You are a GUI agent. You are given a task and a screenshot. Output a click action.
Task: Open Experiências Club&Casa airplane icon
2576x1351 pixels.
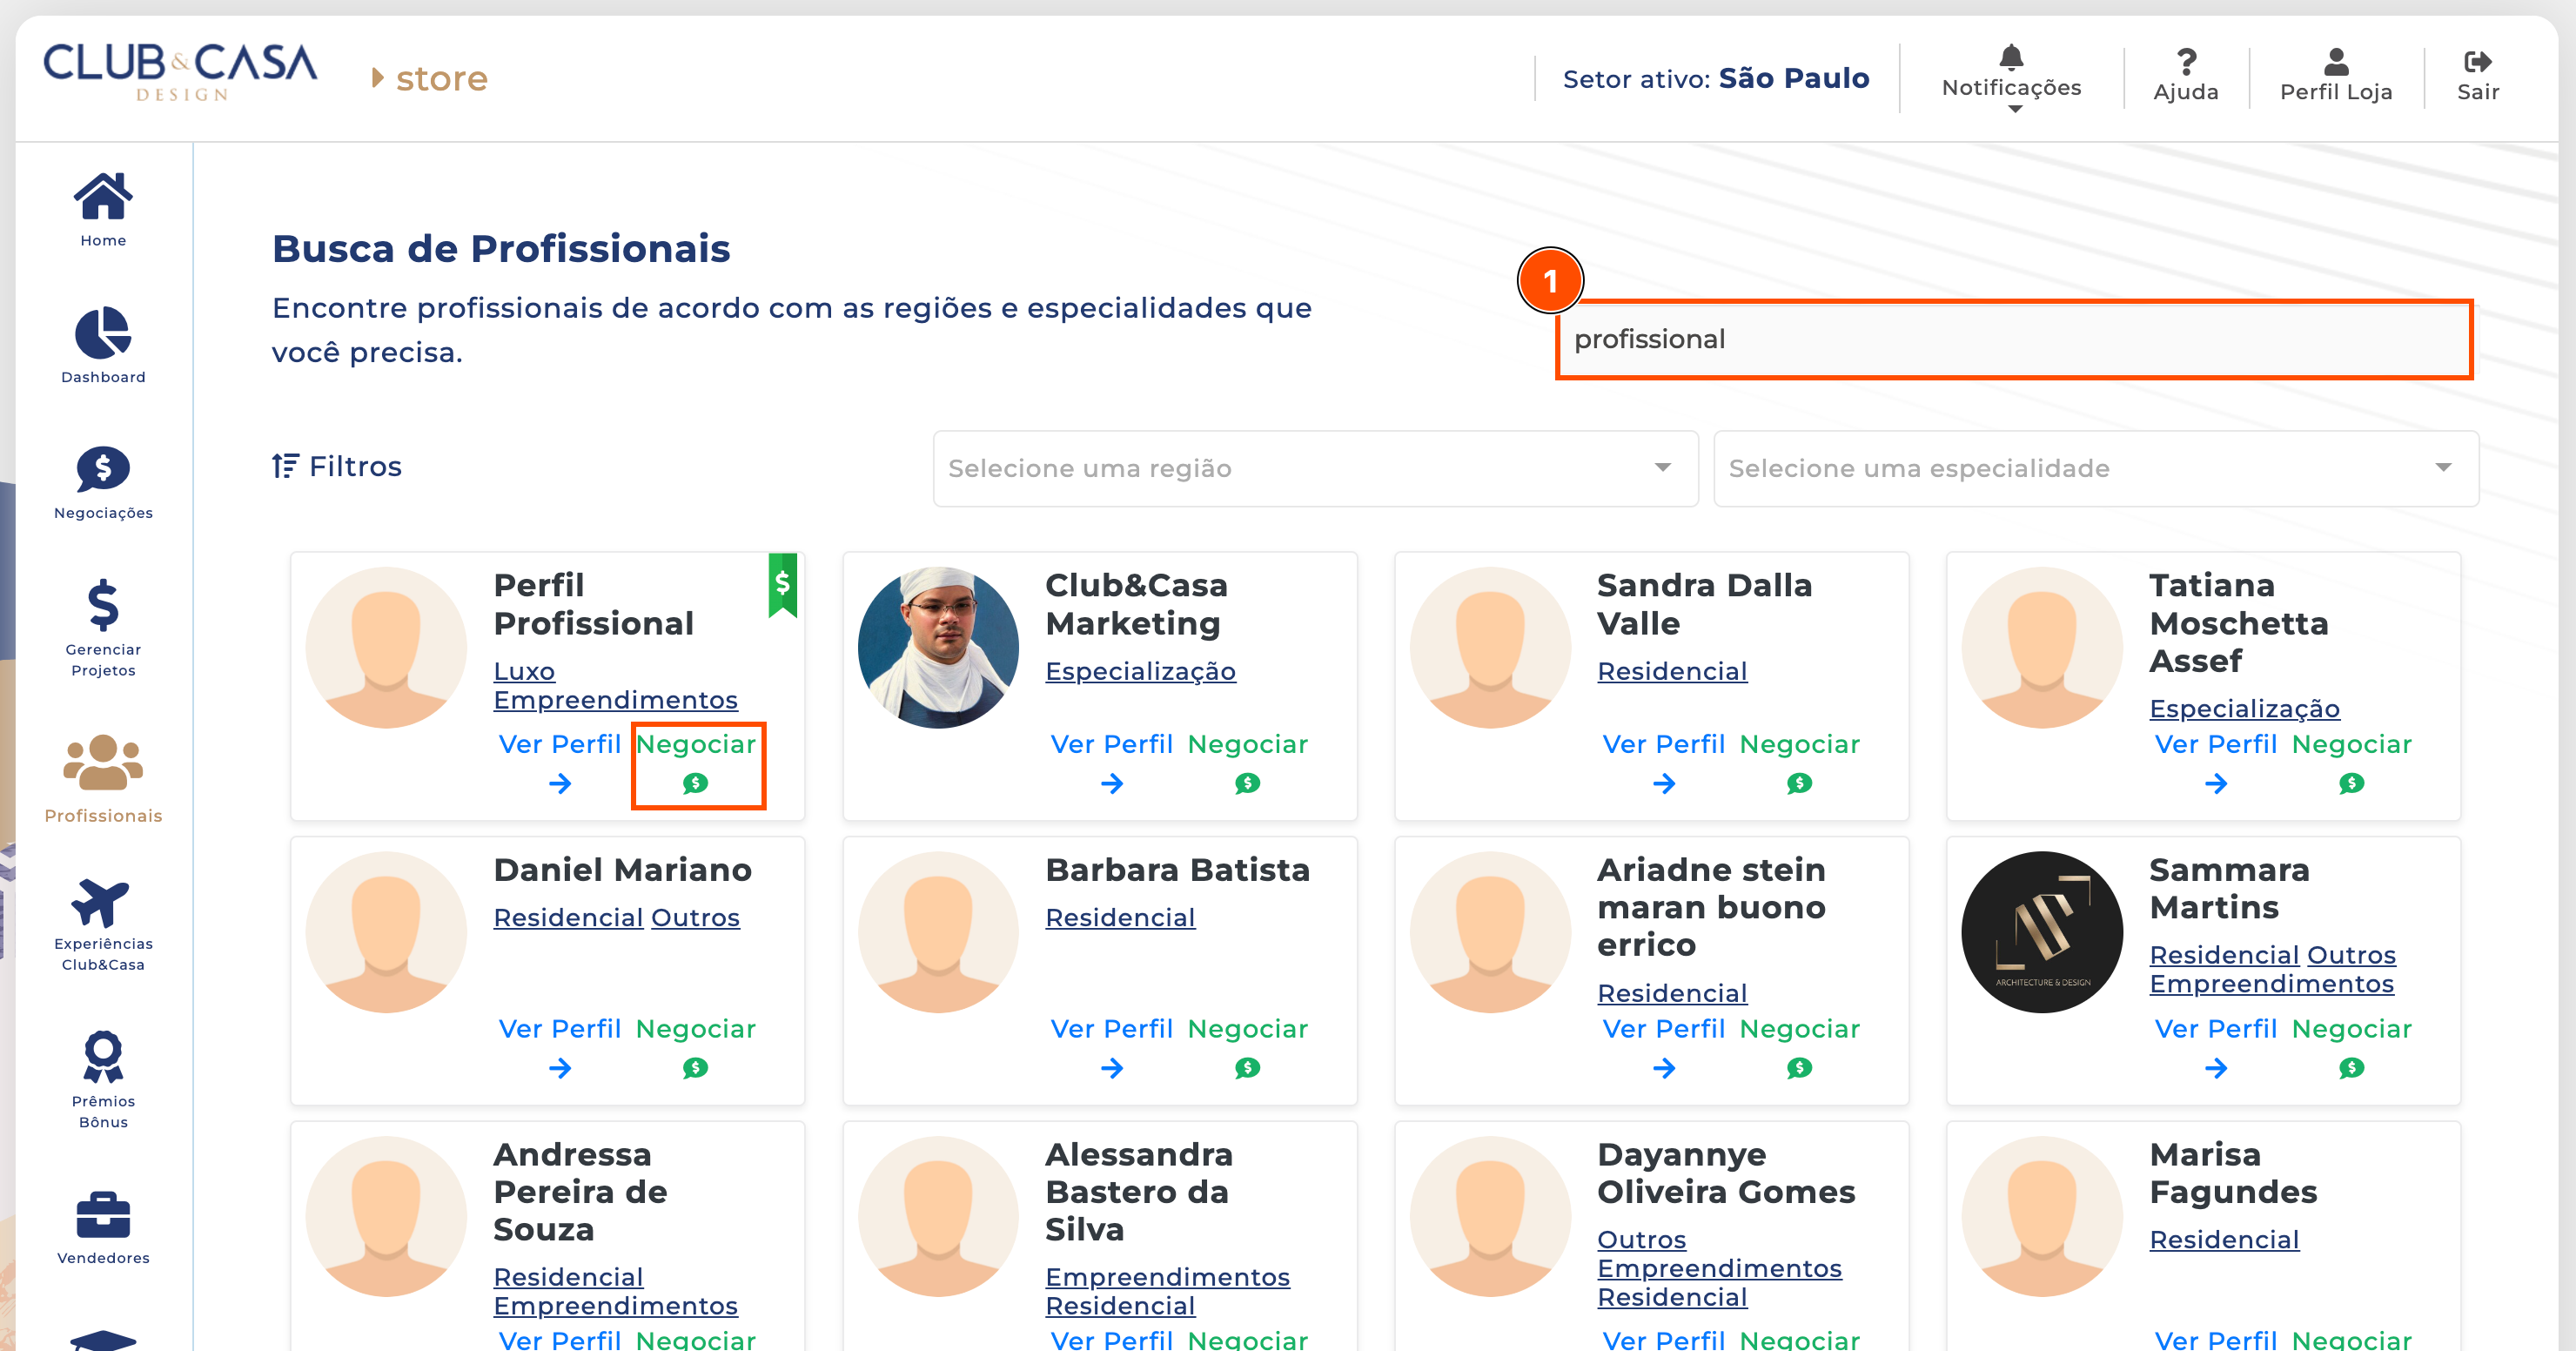[x=101, y=901]
